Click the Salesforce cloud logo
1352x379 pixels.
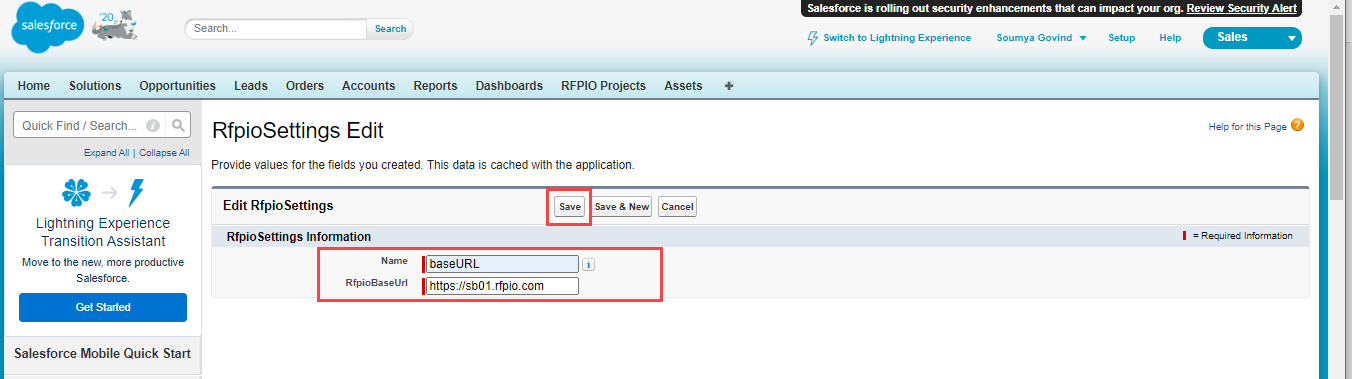[45, 31]
